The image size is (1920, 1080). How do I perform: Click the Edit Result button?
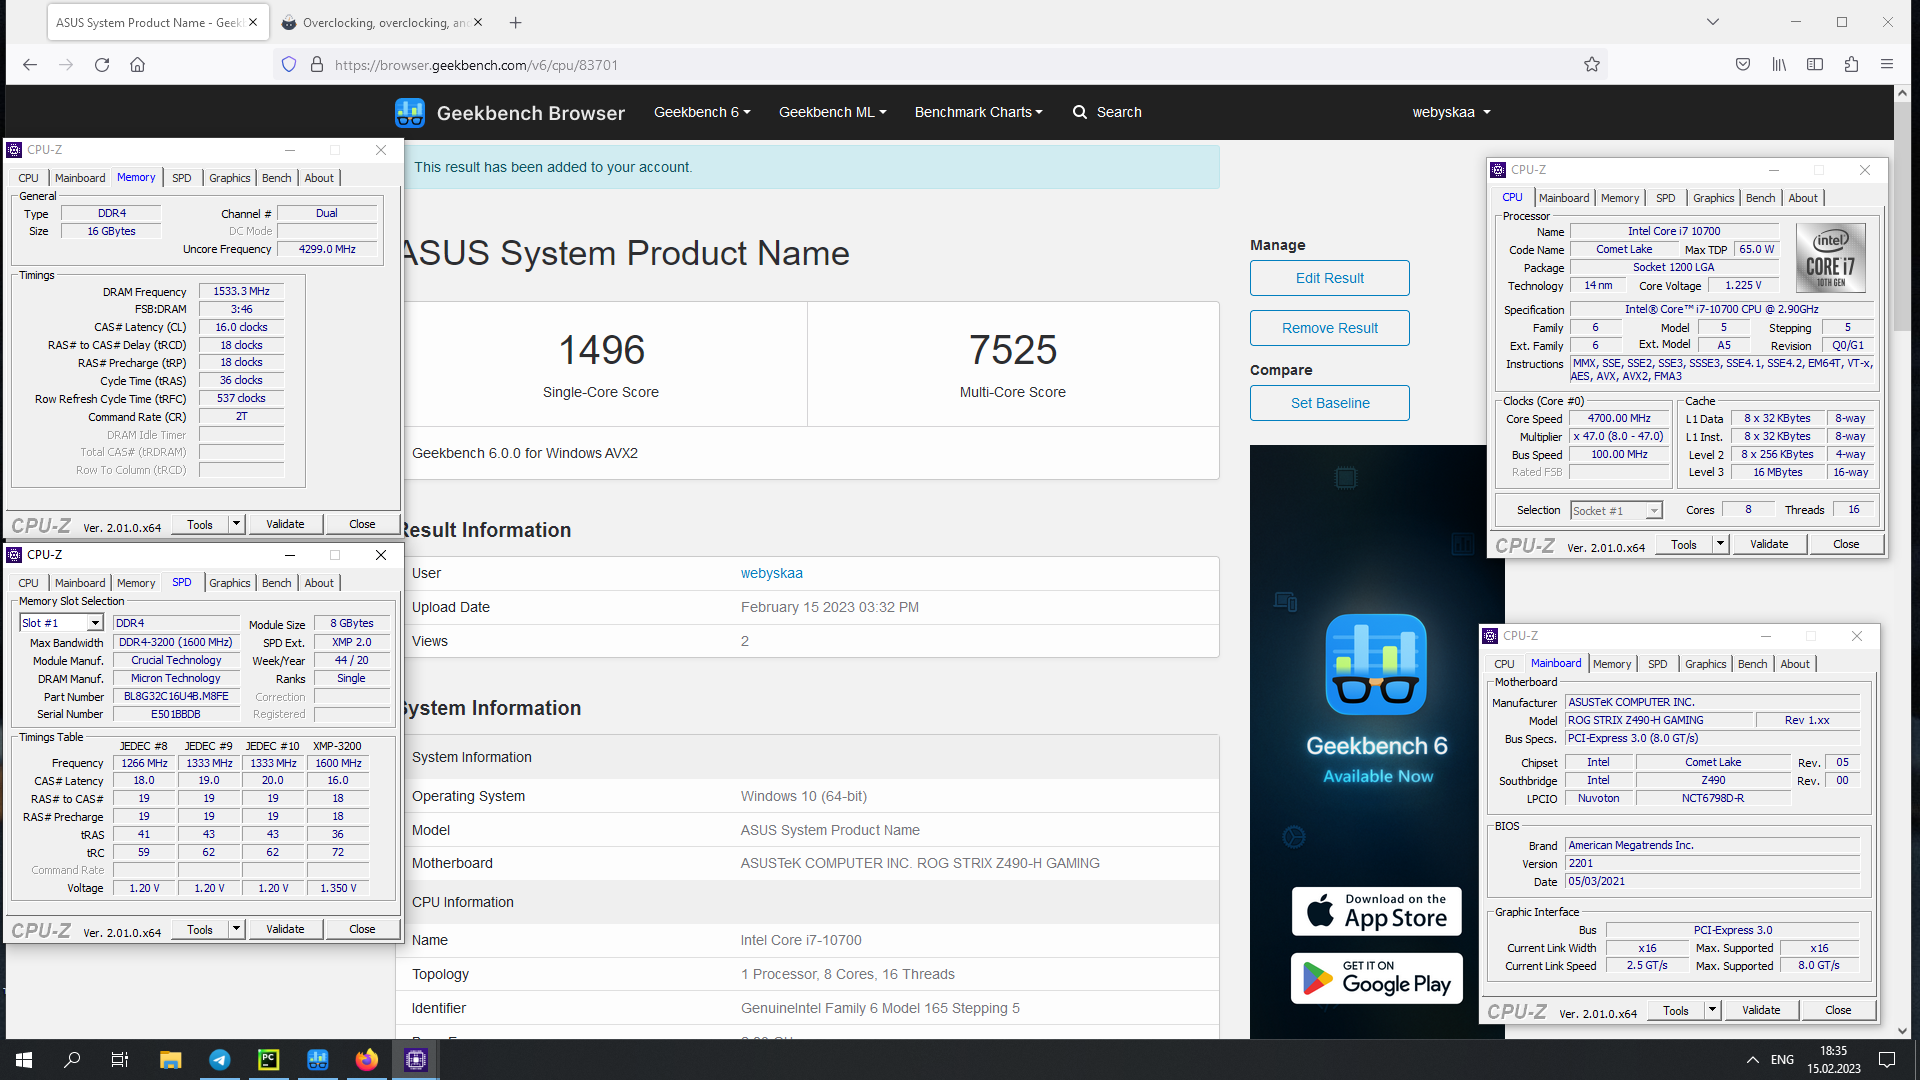[1329, 278]
